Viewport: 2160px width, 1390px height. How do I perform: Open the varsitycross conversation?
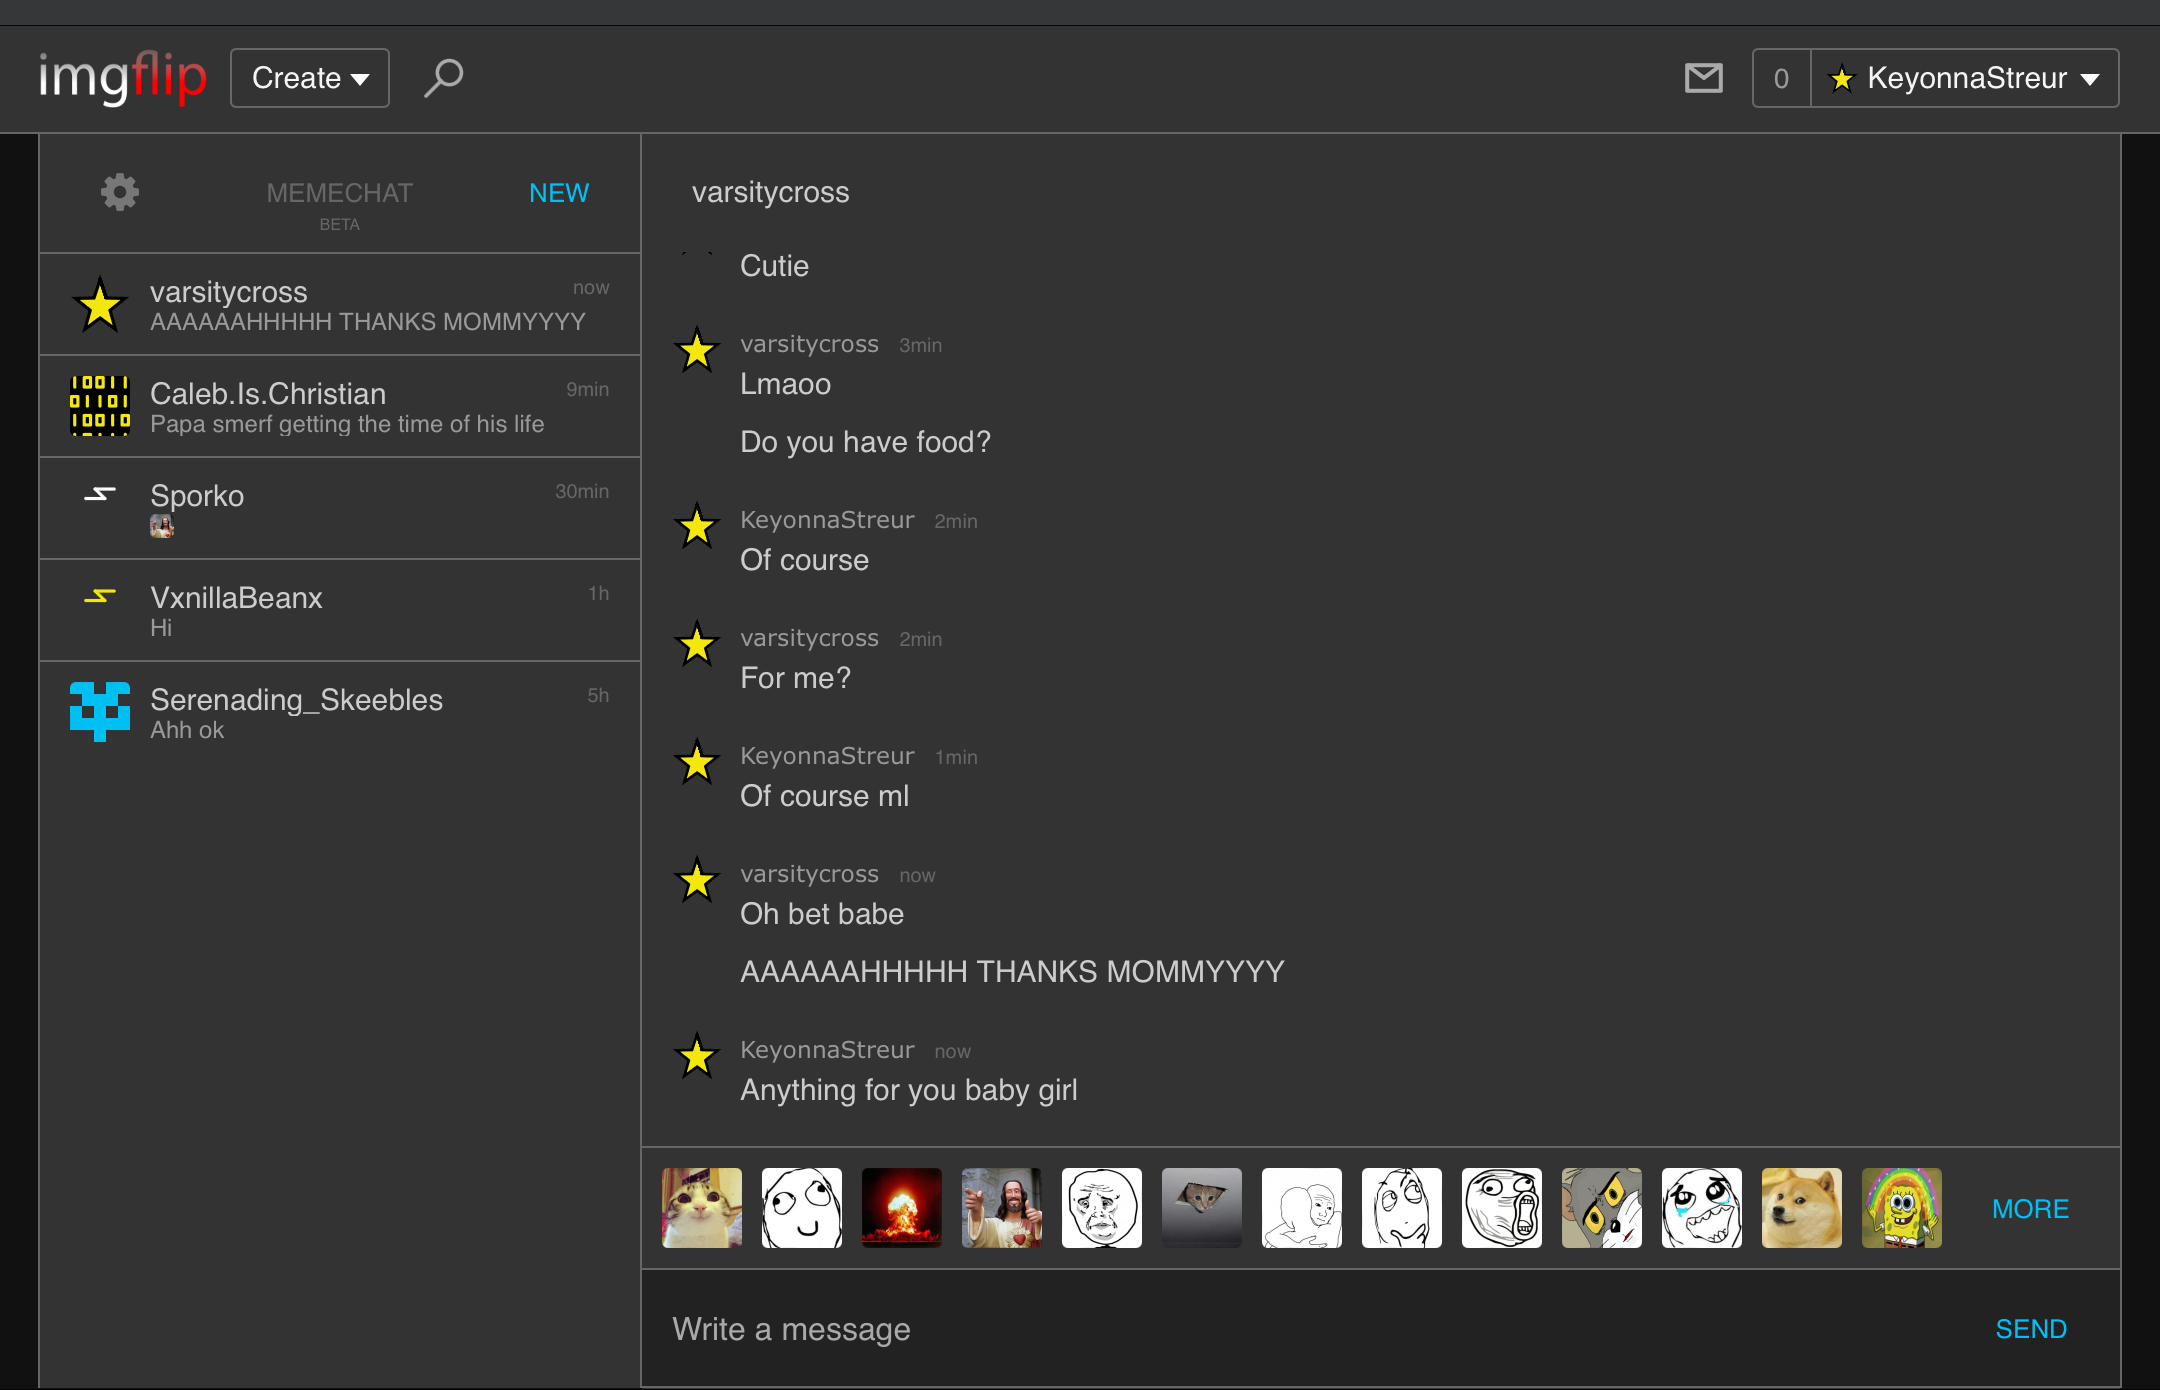(340, 305)
